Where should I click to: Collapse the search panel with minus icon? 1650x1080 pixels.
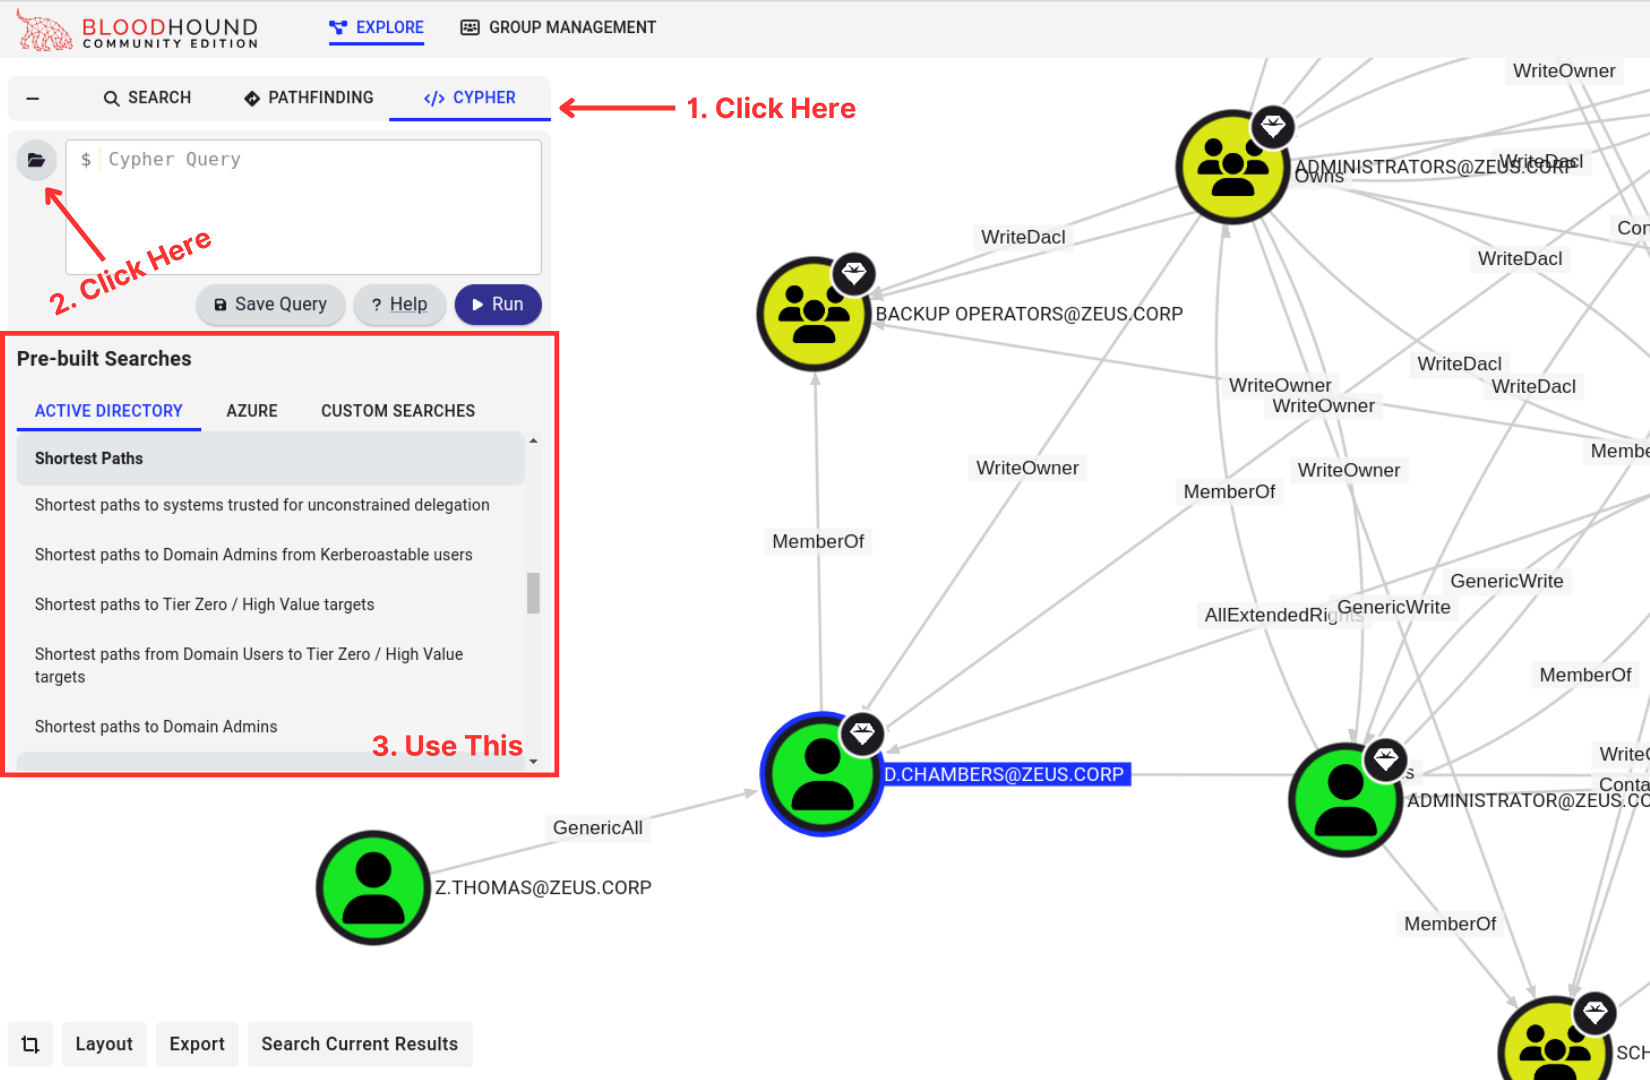pos(32,98)
